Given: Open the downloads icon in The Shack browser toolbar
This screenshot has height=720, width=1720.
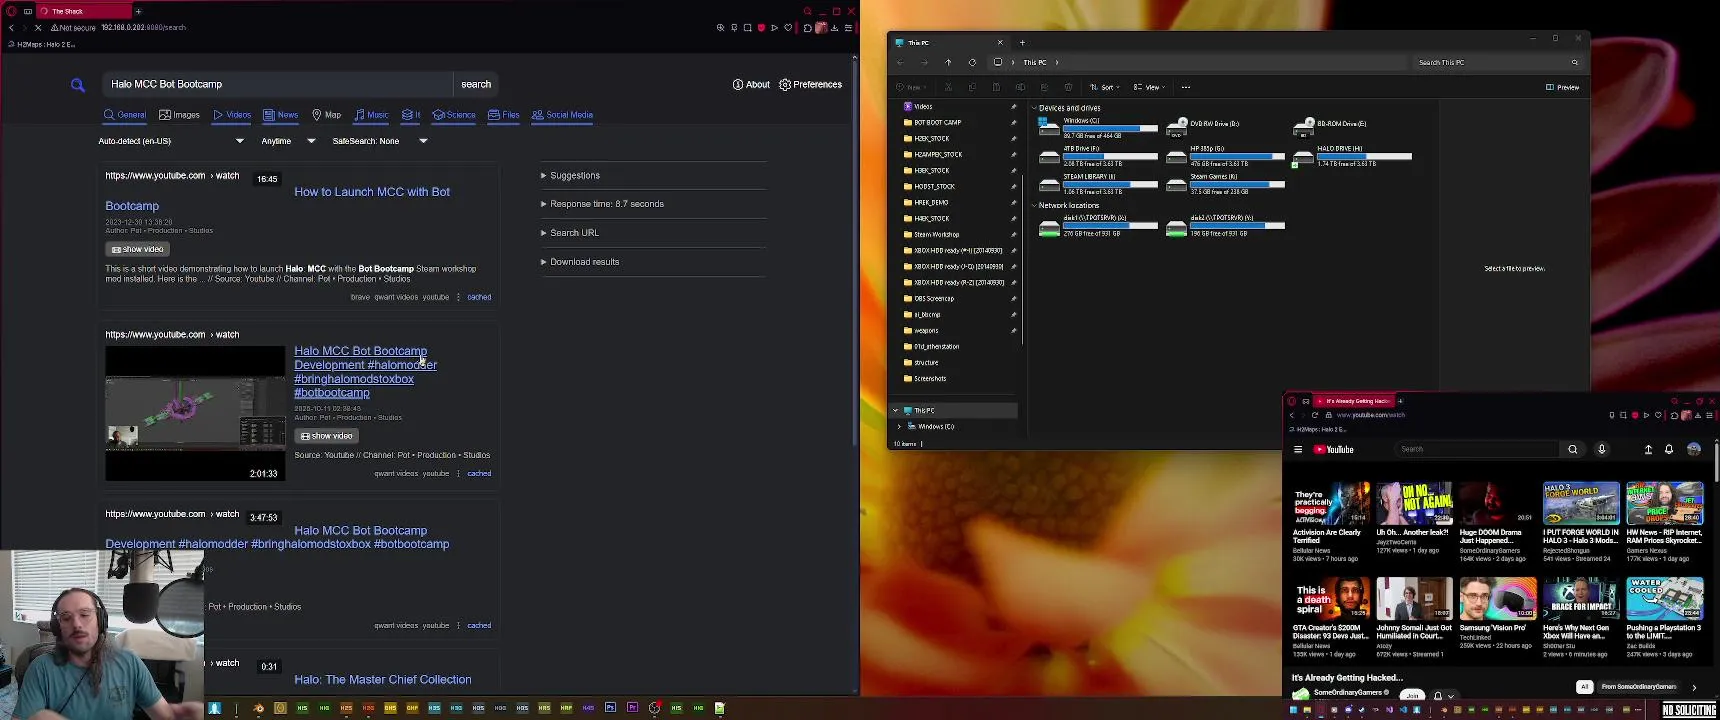Looking at the screenshot, I should click(x=834, y=28).
